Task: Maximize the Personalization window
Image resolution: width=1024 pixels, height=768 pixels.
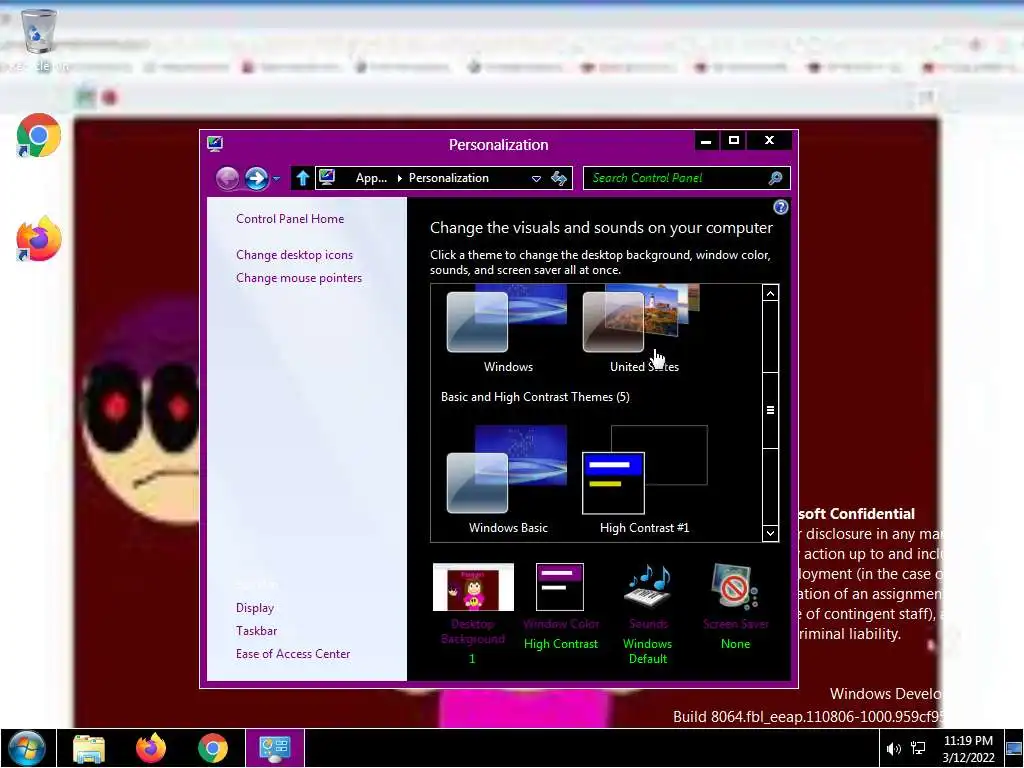Action: click(x=734, y=140)
